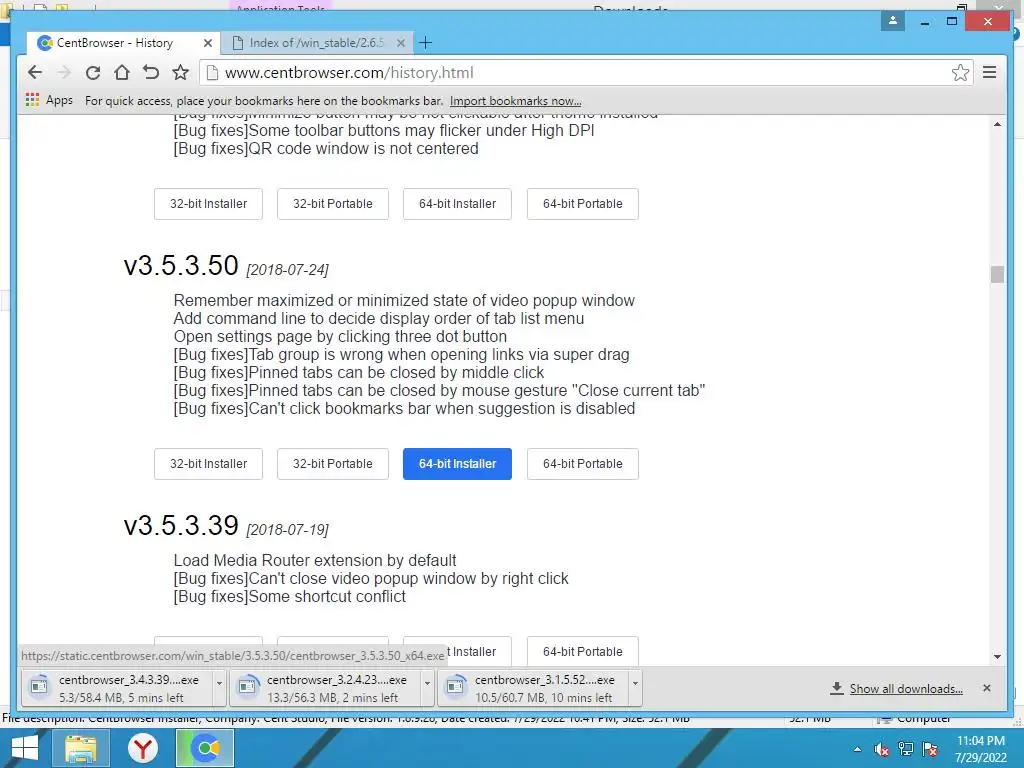Switch to Index of /win_stable tab
The image size is (1024, 768).
point(316,43)
